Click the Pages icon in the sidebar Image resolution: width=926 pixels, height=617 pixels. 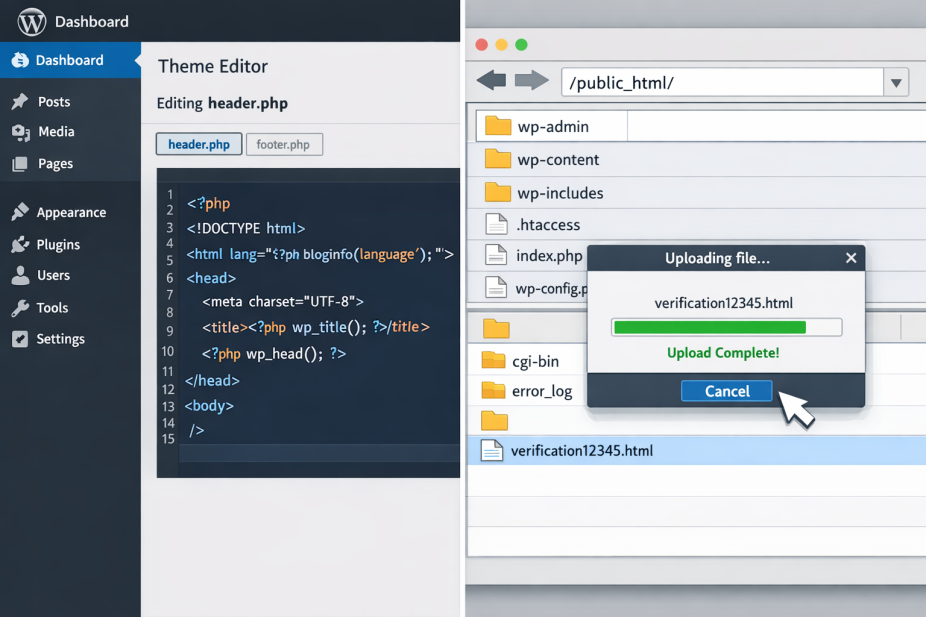(x=20, y=164)
